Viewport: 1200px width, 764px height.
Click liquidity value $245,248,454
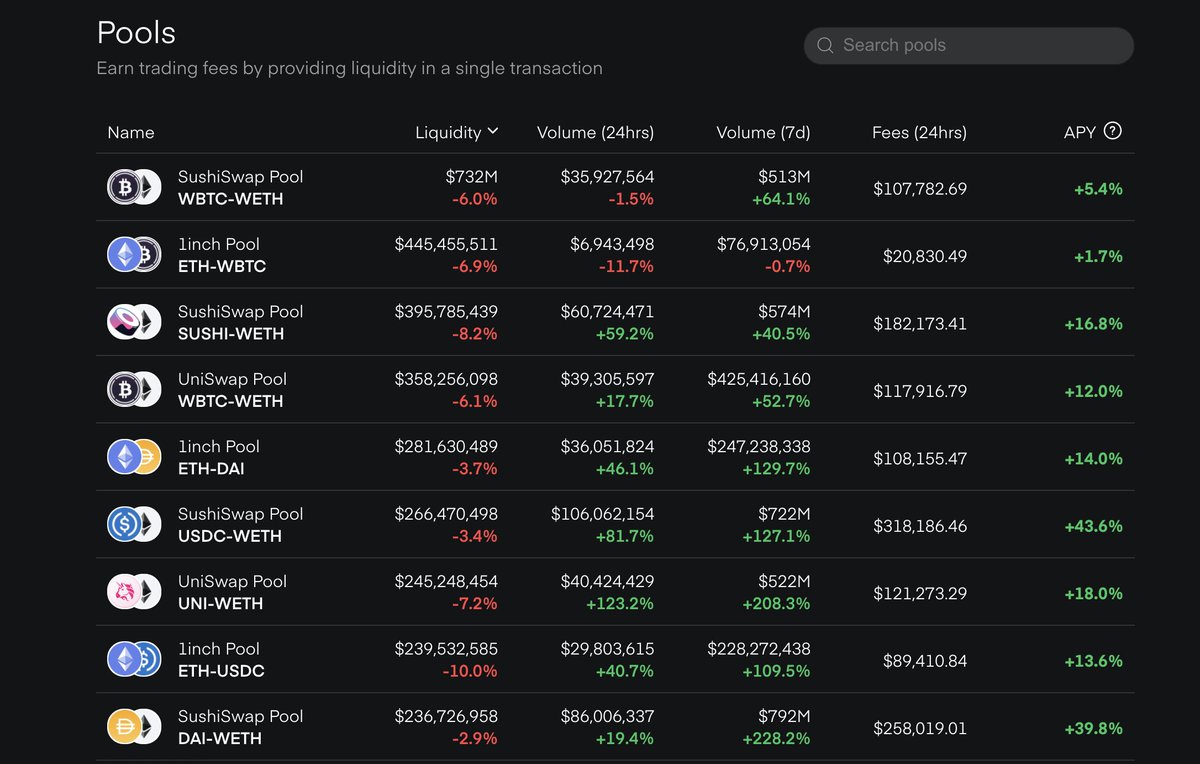point(446,582)
